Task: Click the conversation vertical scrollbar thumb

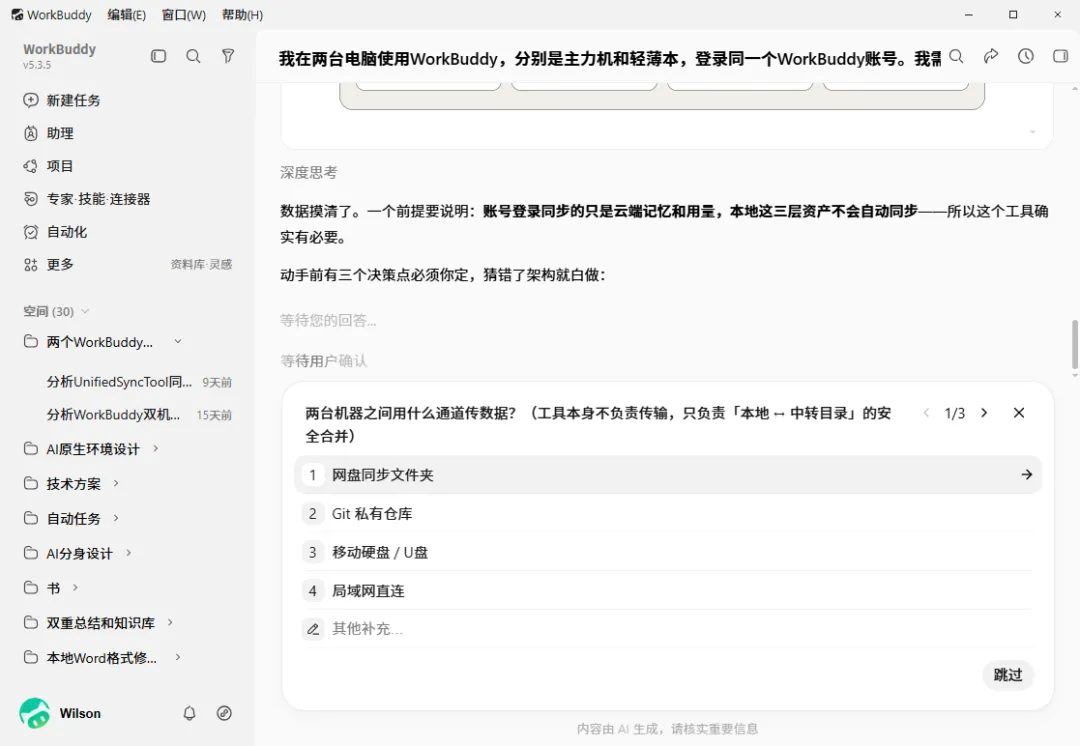Action: (x=1074, y=344)
